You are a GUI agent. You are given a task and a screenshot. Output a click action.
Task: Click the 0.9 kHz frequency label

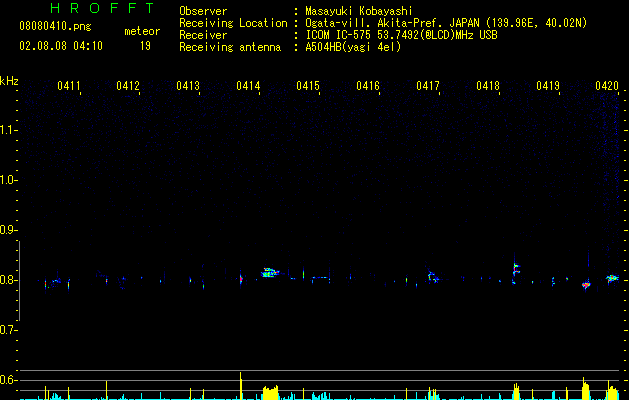(8, 230)
